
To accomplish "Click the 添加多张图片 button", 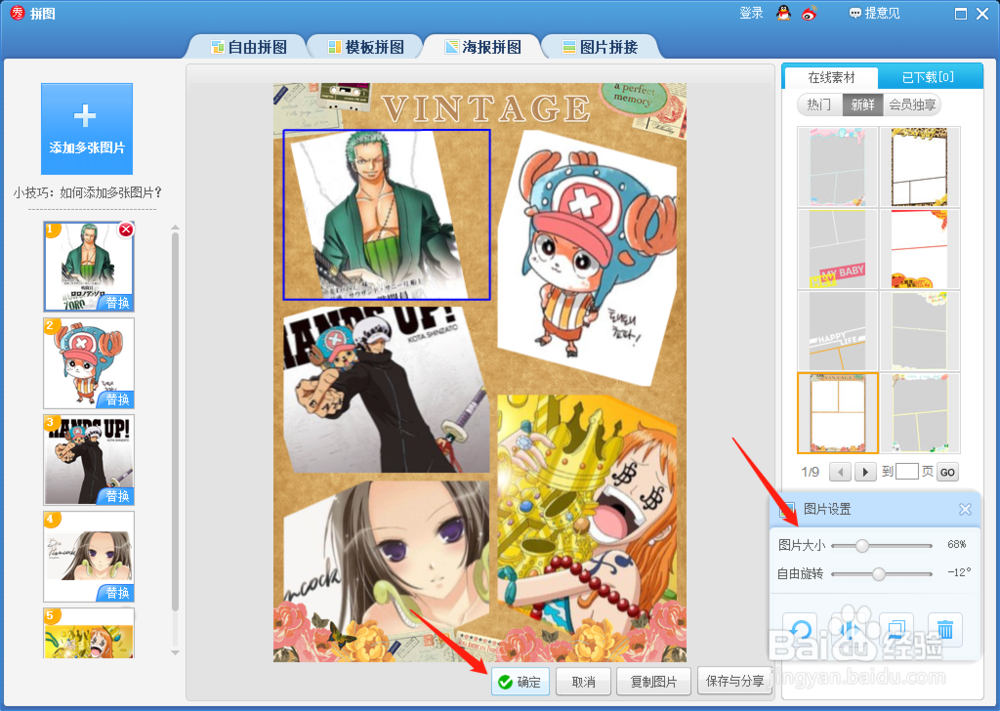I will (x=87, y=129).
